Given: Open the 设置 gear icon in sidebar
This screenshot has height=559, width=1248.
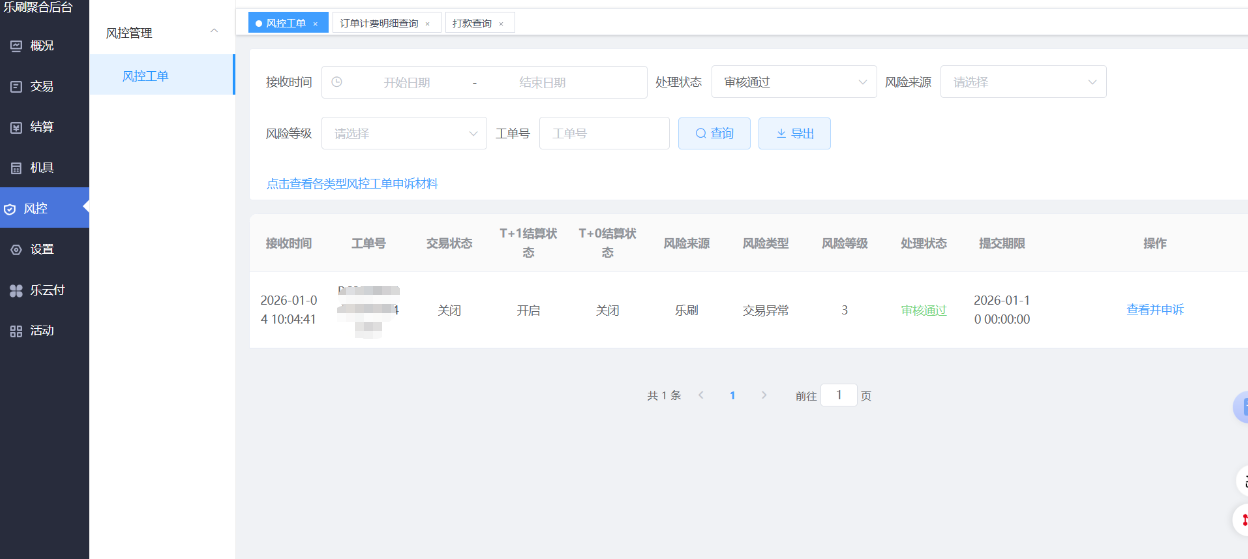Looking at the screenshot, I should click(x=16, y=250).
